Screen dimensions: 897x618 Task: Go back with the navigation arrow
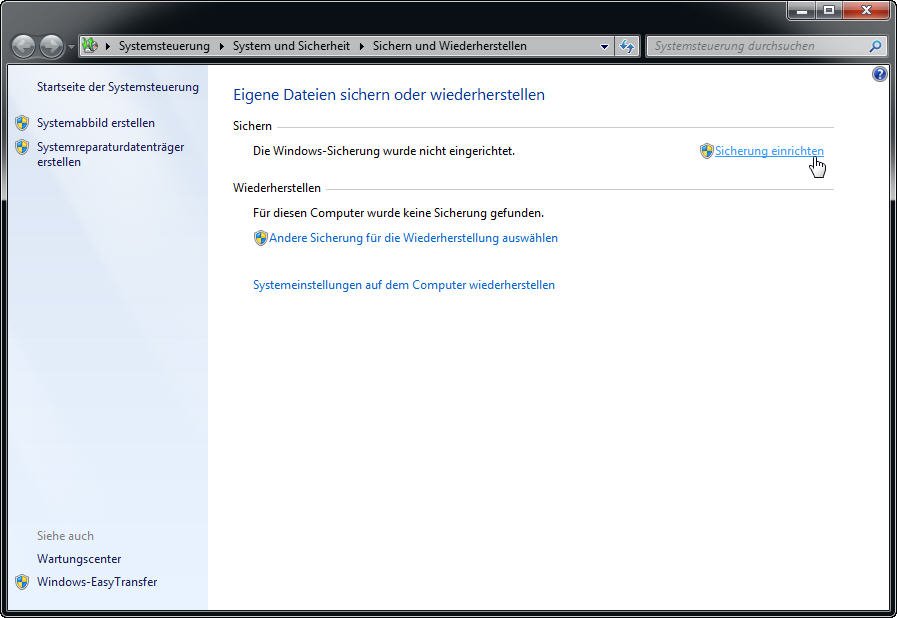[24, 46]
